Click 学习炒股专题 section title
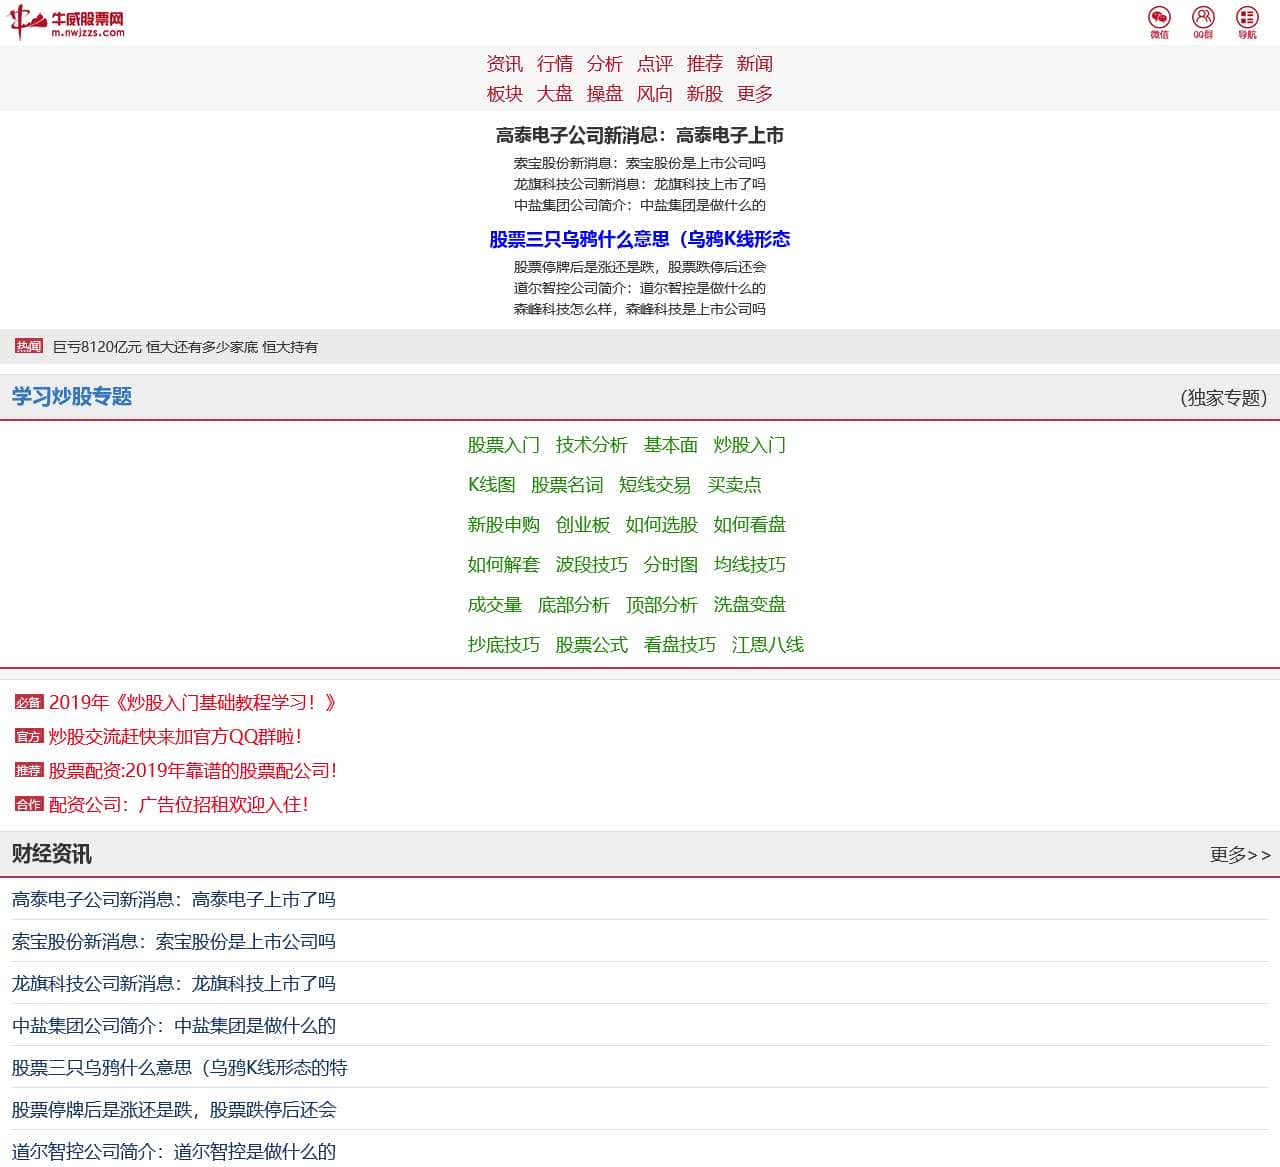This screenshot has height=1167, width=1280. [x=72, y=397]
